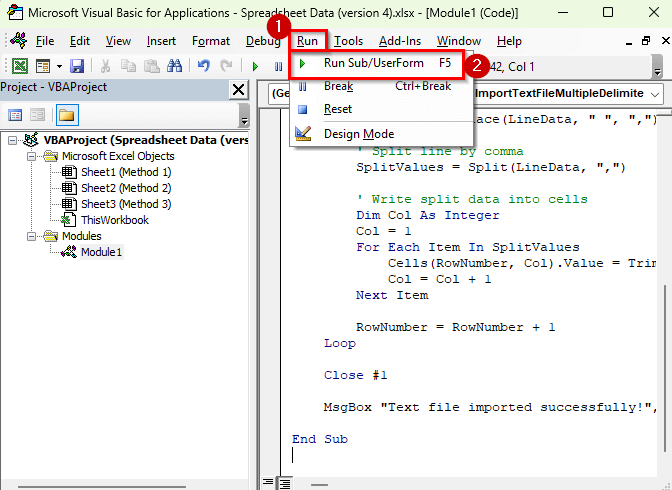Click the Redo toolbar icon
The height and width of the screenshot is (490, 672).
click(226, 66)
